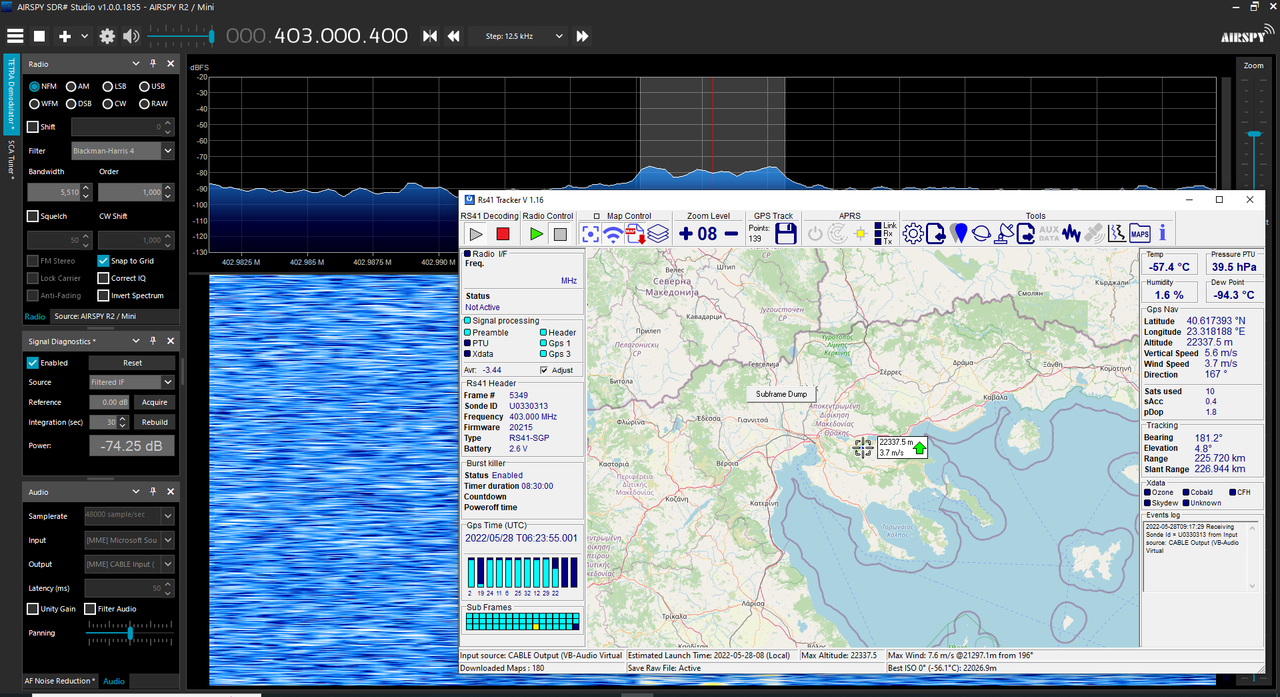Screen dimensions: 1280x697
Task: Collapse the Radio panel chevron
Action: click(x=138, y=64)
